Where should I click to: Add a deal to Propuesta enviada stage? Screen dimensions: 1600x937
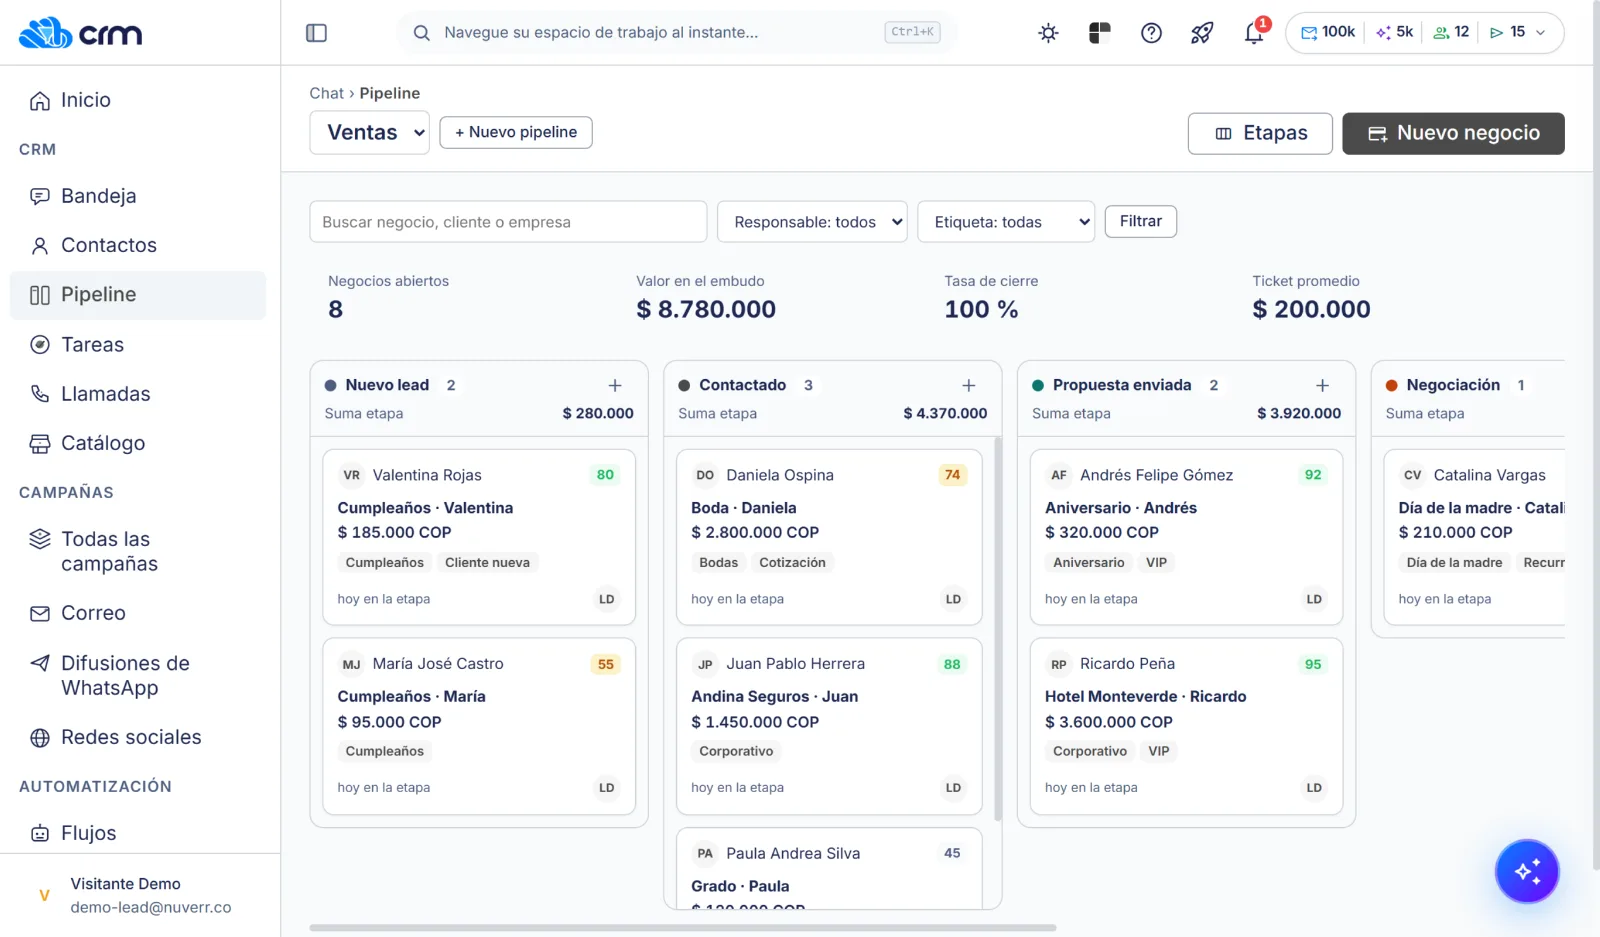(1322, 385)
